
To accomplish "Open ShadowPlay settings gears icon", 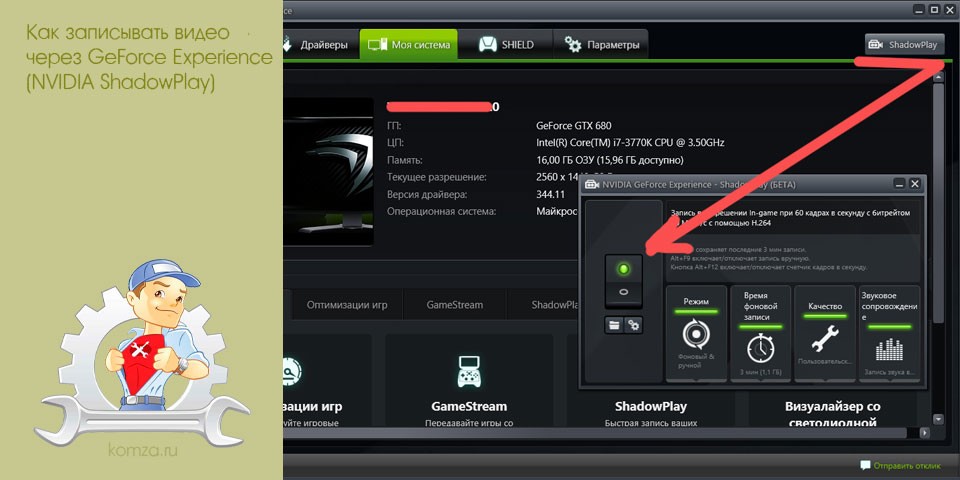I will [634, 325].
